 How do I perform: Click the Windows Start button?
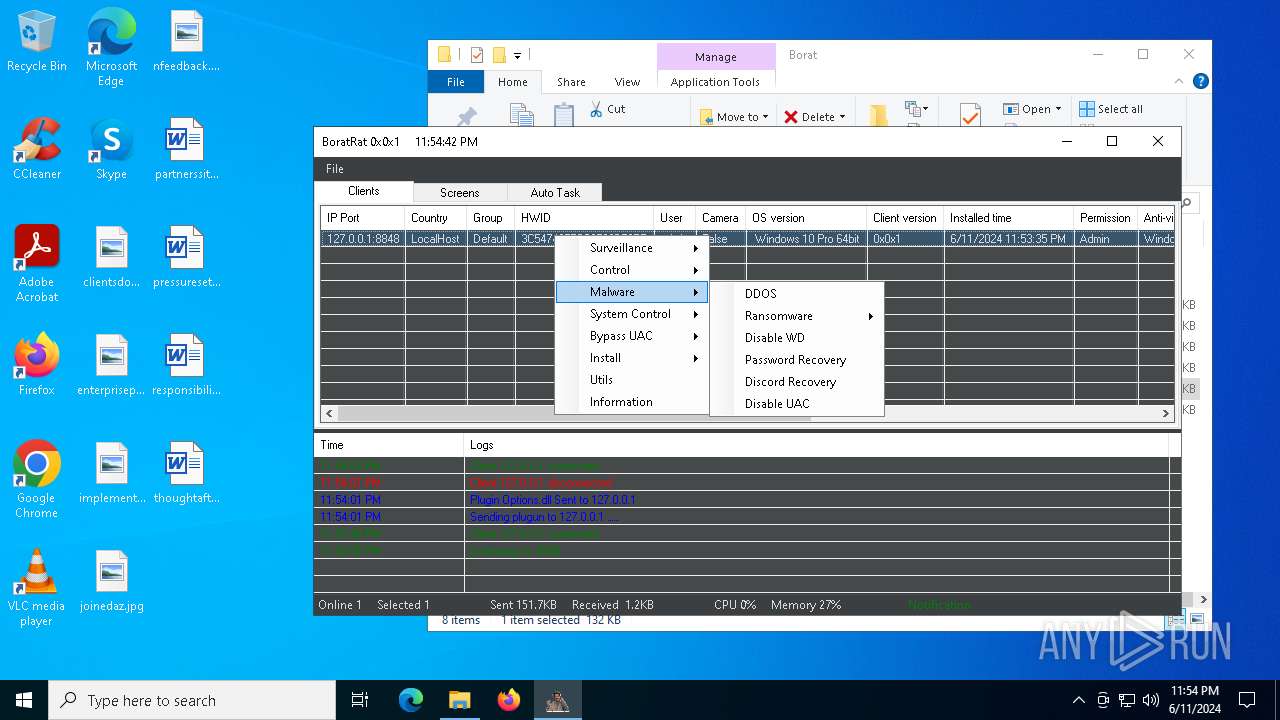pyautogui.click(x=24, y=700)
